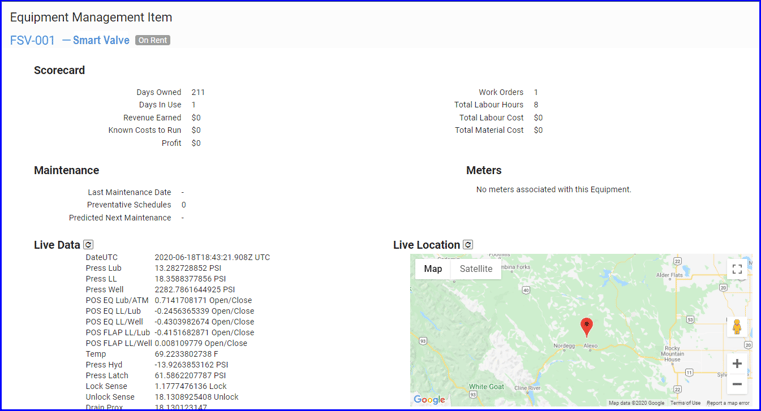The height and width of the screenshot is (411, 761).
Task: Click the Meters section heading
Action: click(x=484, y=170)
